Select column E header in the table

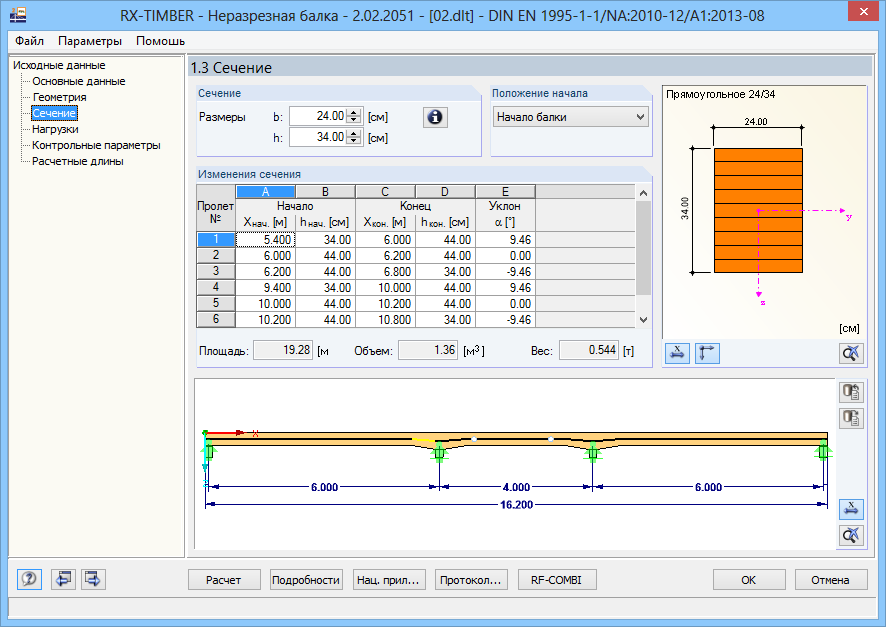505,191
